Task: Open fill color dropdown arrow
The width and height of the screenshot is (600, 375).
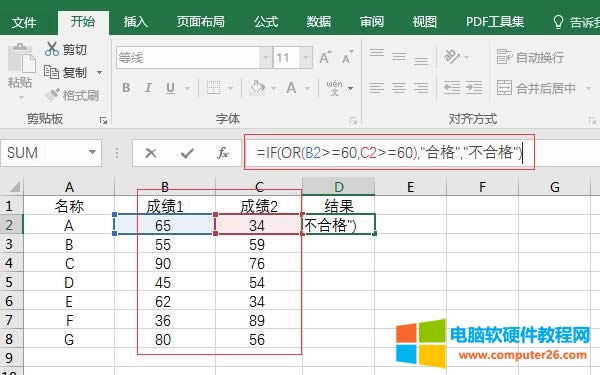Action: [x=274, y=88]
